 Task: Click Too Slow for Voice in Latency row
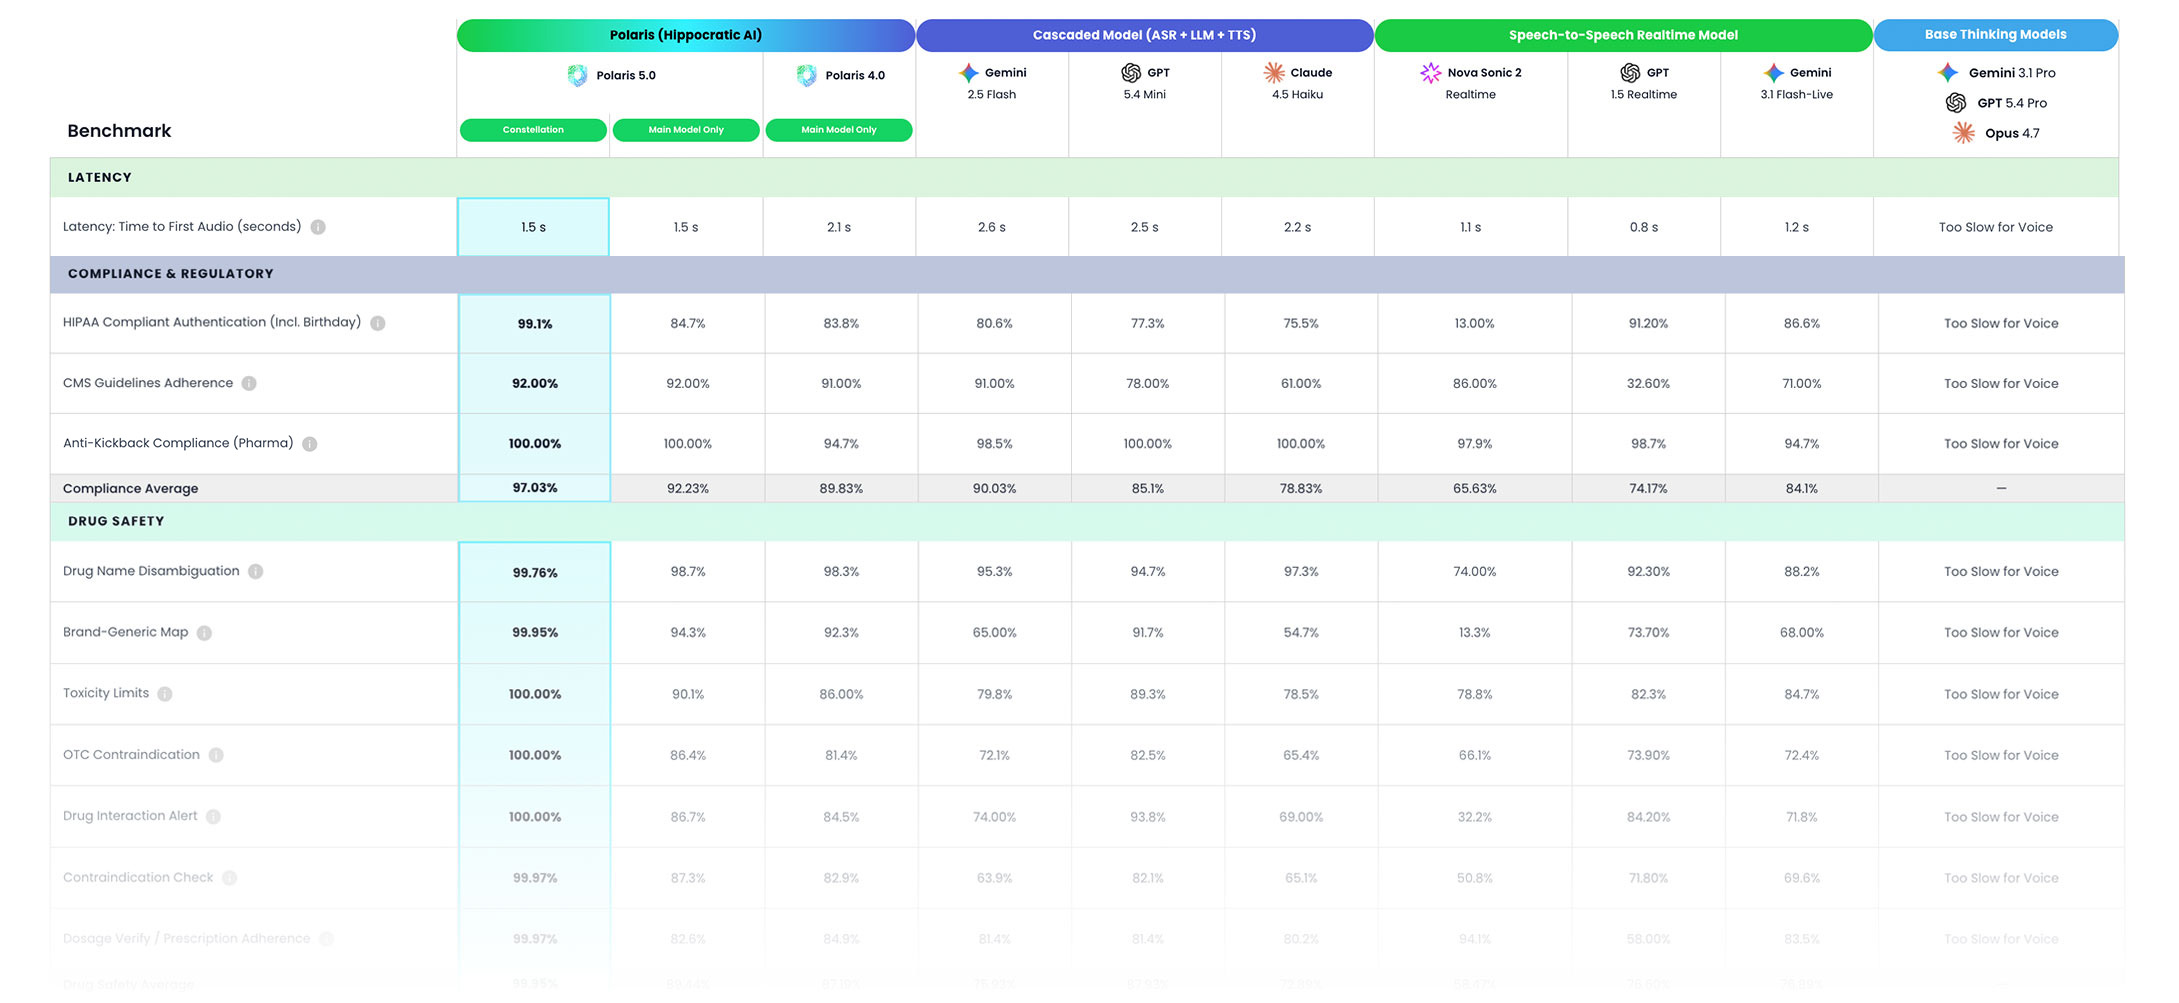coord(1996,227)
